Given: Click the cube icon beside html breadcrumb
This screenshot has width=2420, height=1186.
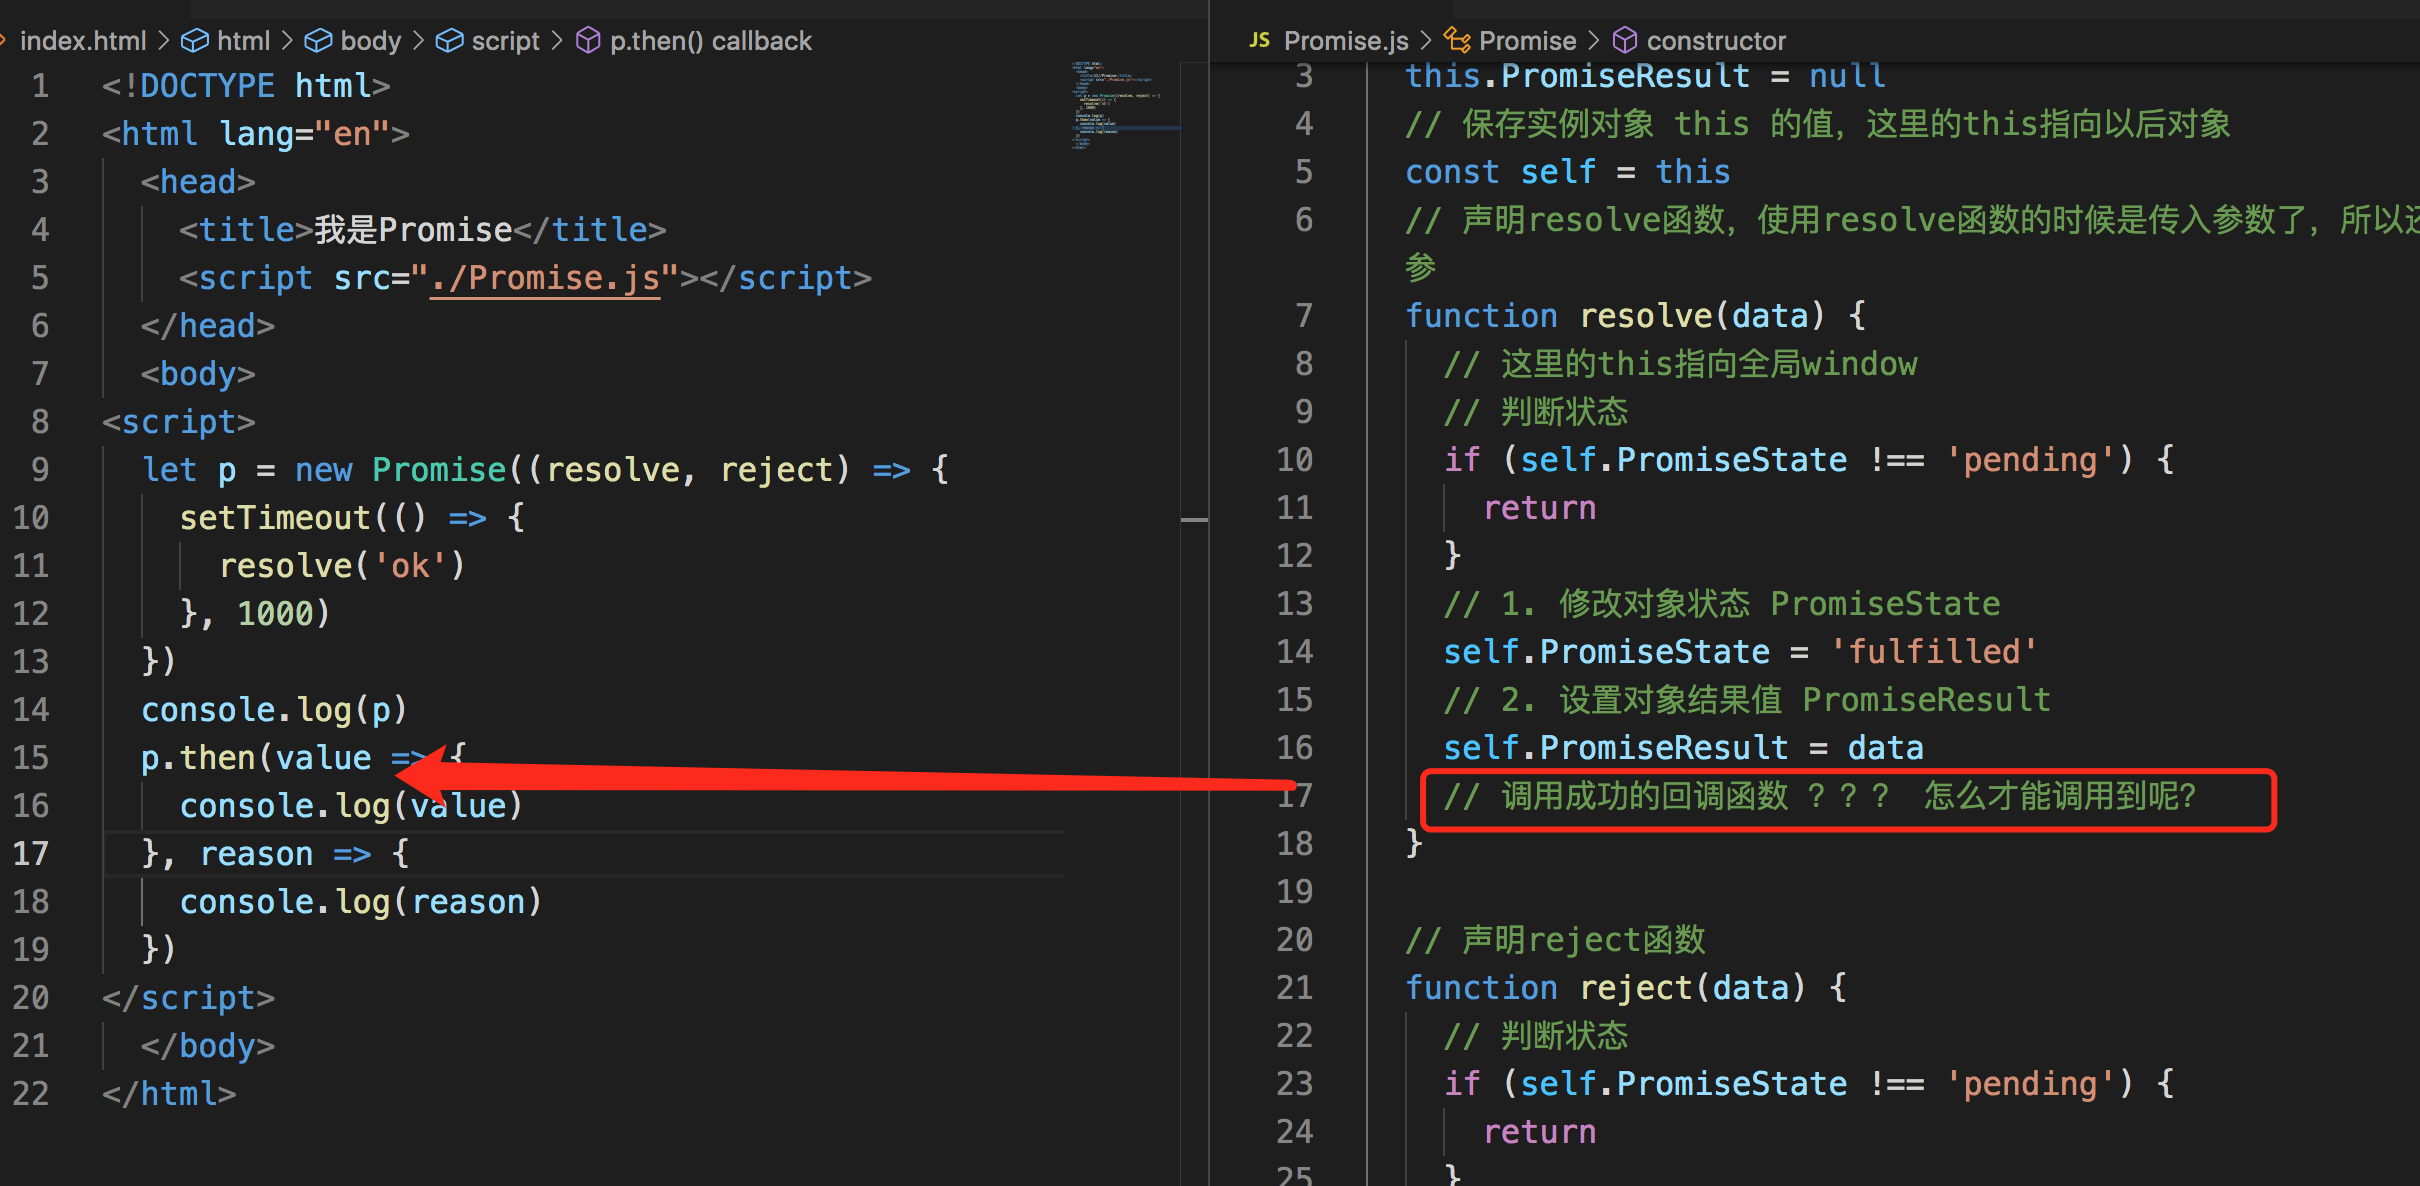Looking at the screenshot, I should [194, 41].
